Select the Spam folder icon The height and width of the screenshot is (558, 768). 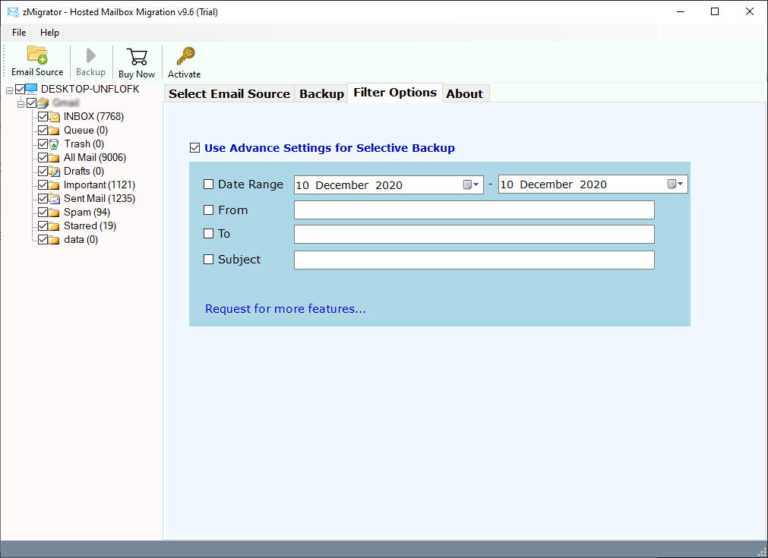(x=54, y=213)
